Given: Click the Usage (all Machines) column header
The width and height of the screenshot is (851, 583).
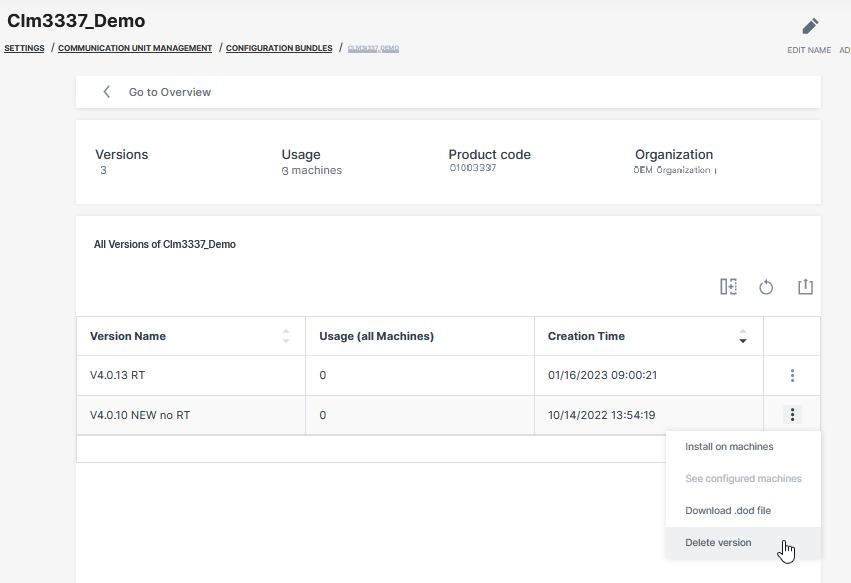Looking at the screenshot, I should (x=376, y=336).
